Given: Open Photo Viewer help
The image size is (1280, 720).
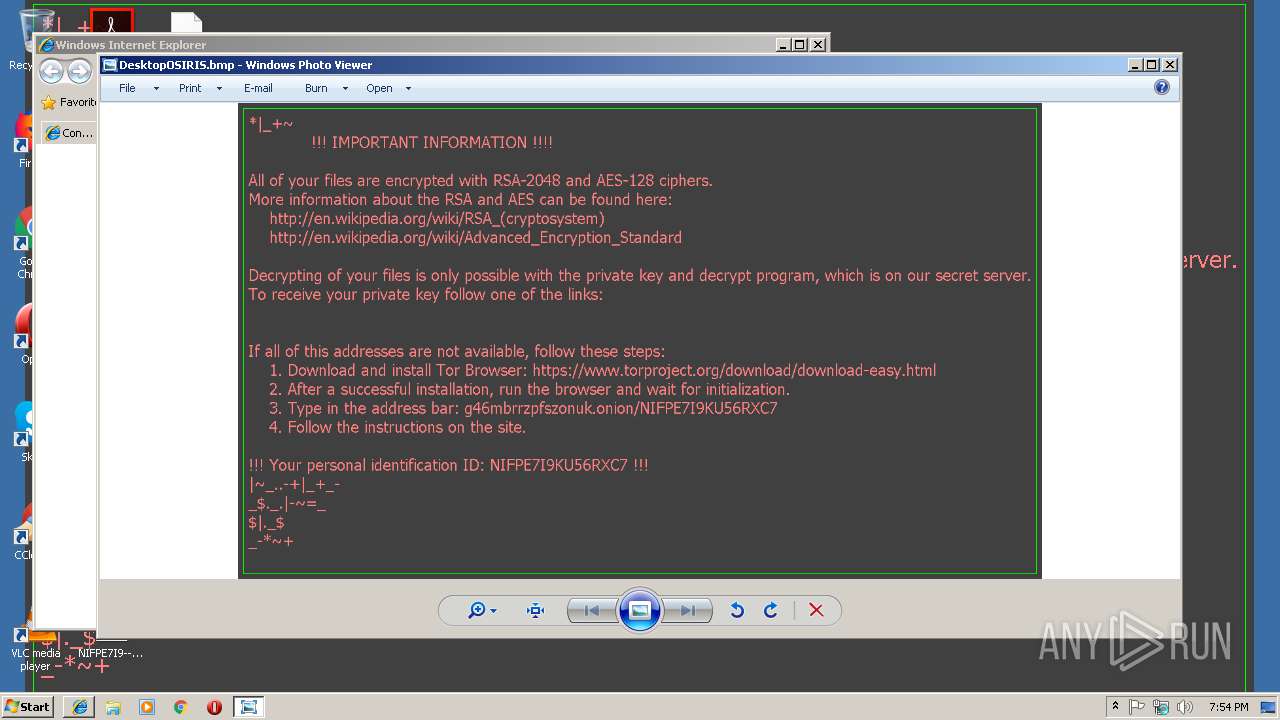Looking at the screenshot, I should click(1162, 87).
